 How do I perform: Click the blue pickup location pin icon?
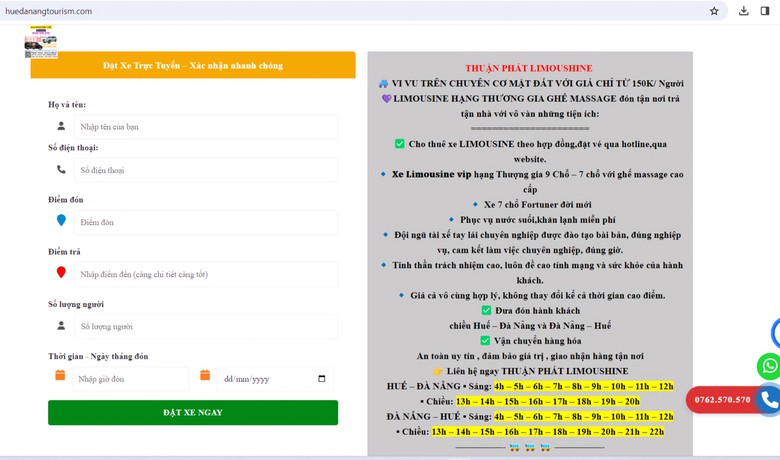[x=61, y=221]
